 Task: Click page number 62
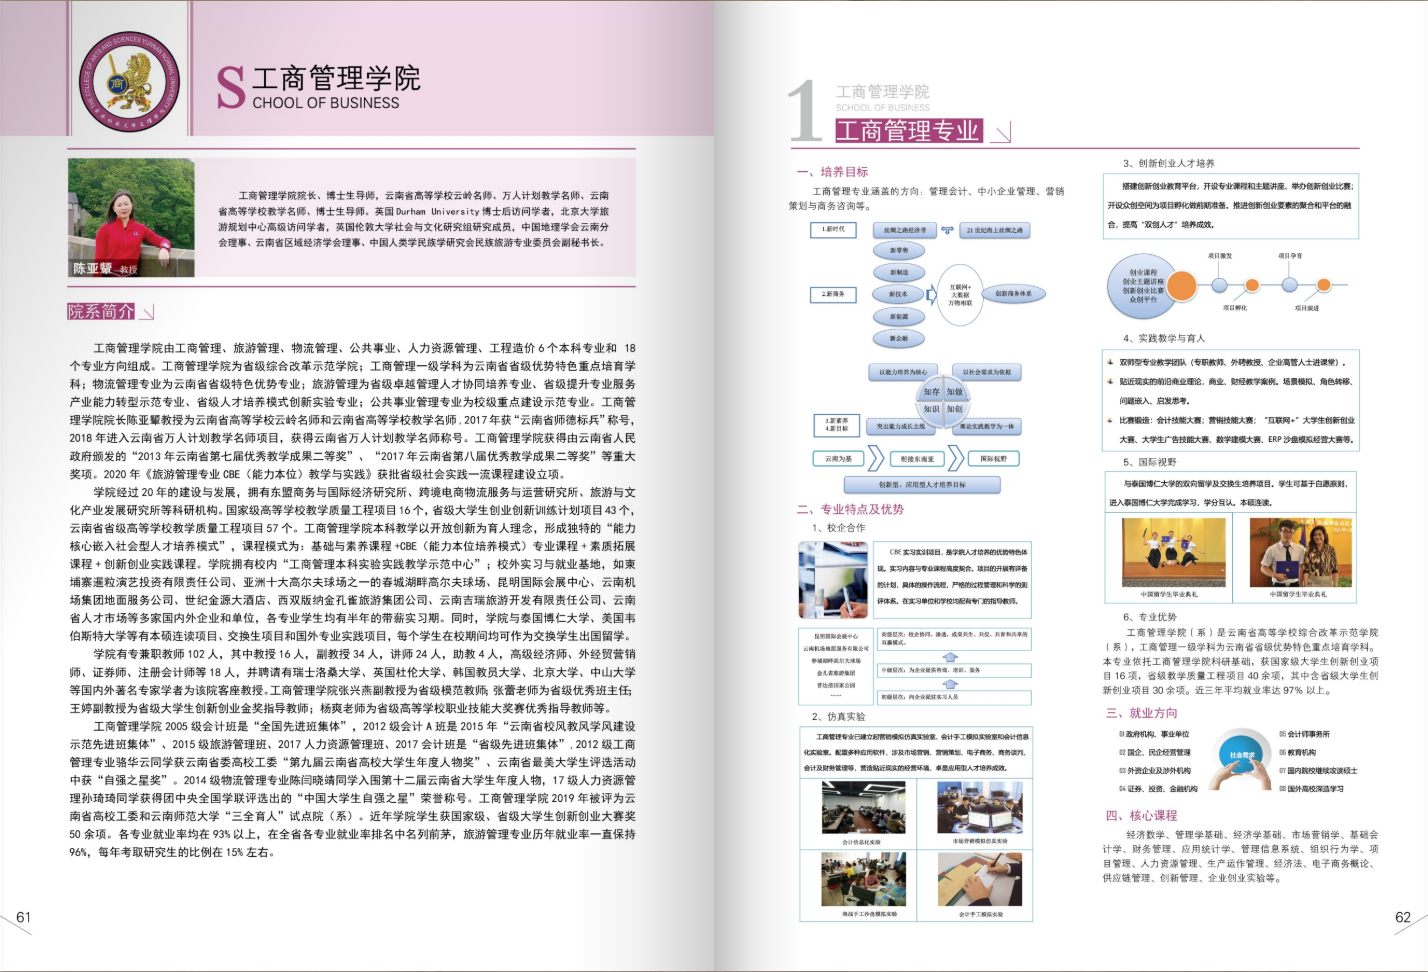pyautogui.click(x=1403, y=917)
